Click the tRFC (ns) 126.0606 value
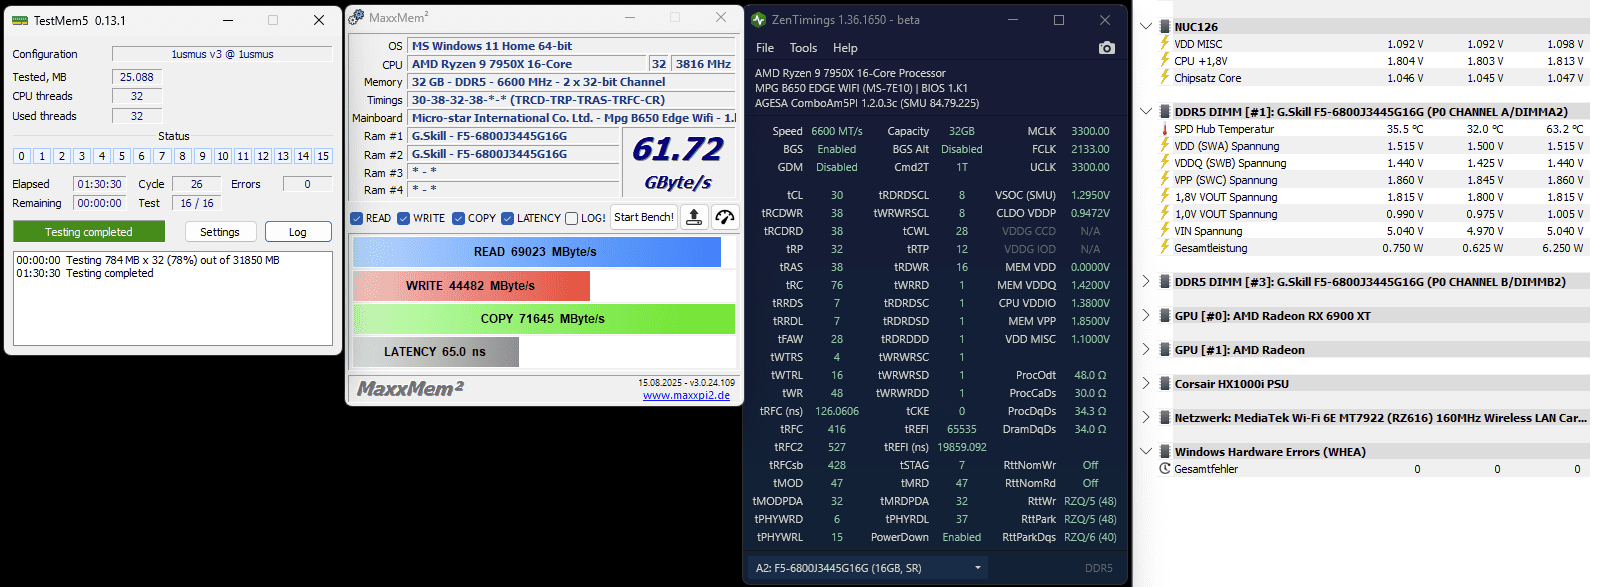The image size is (1606, 587). [837, 411]
